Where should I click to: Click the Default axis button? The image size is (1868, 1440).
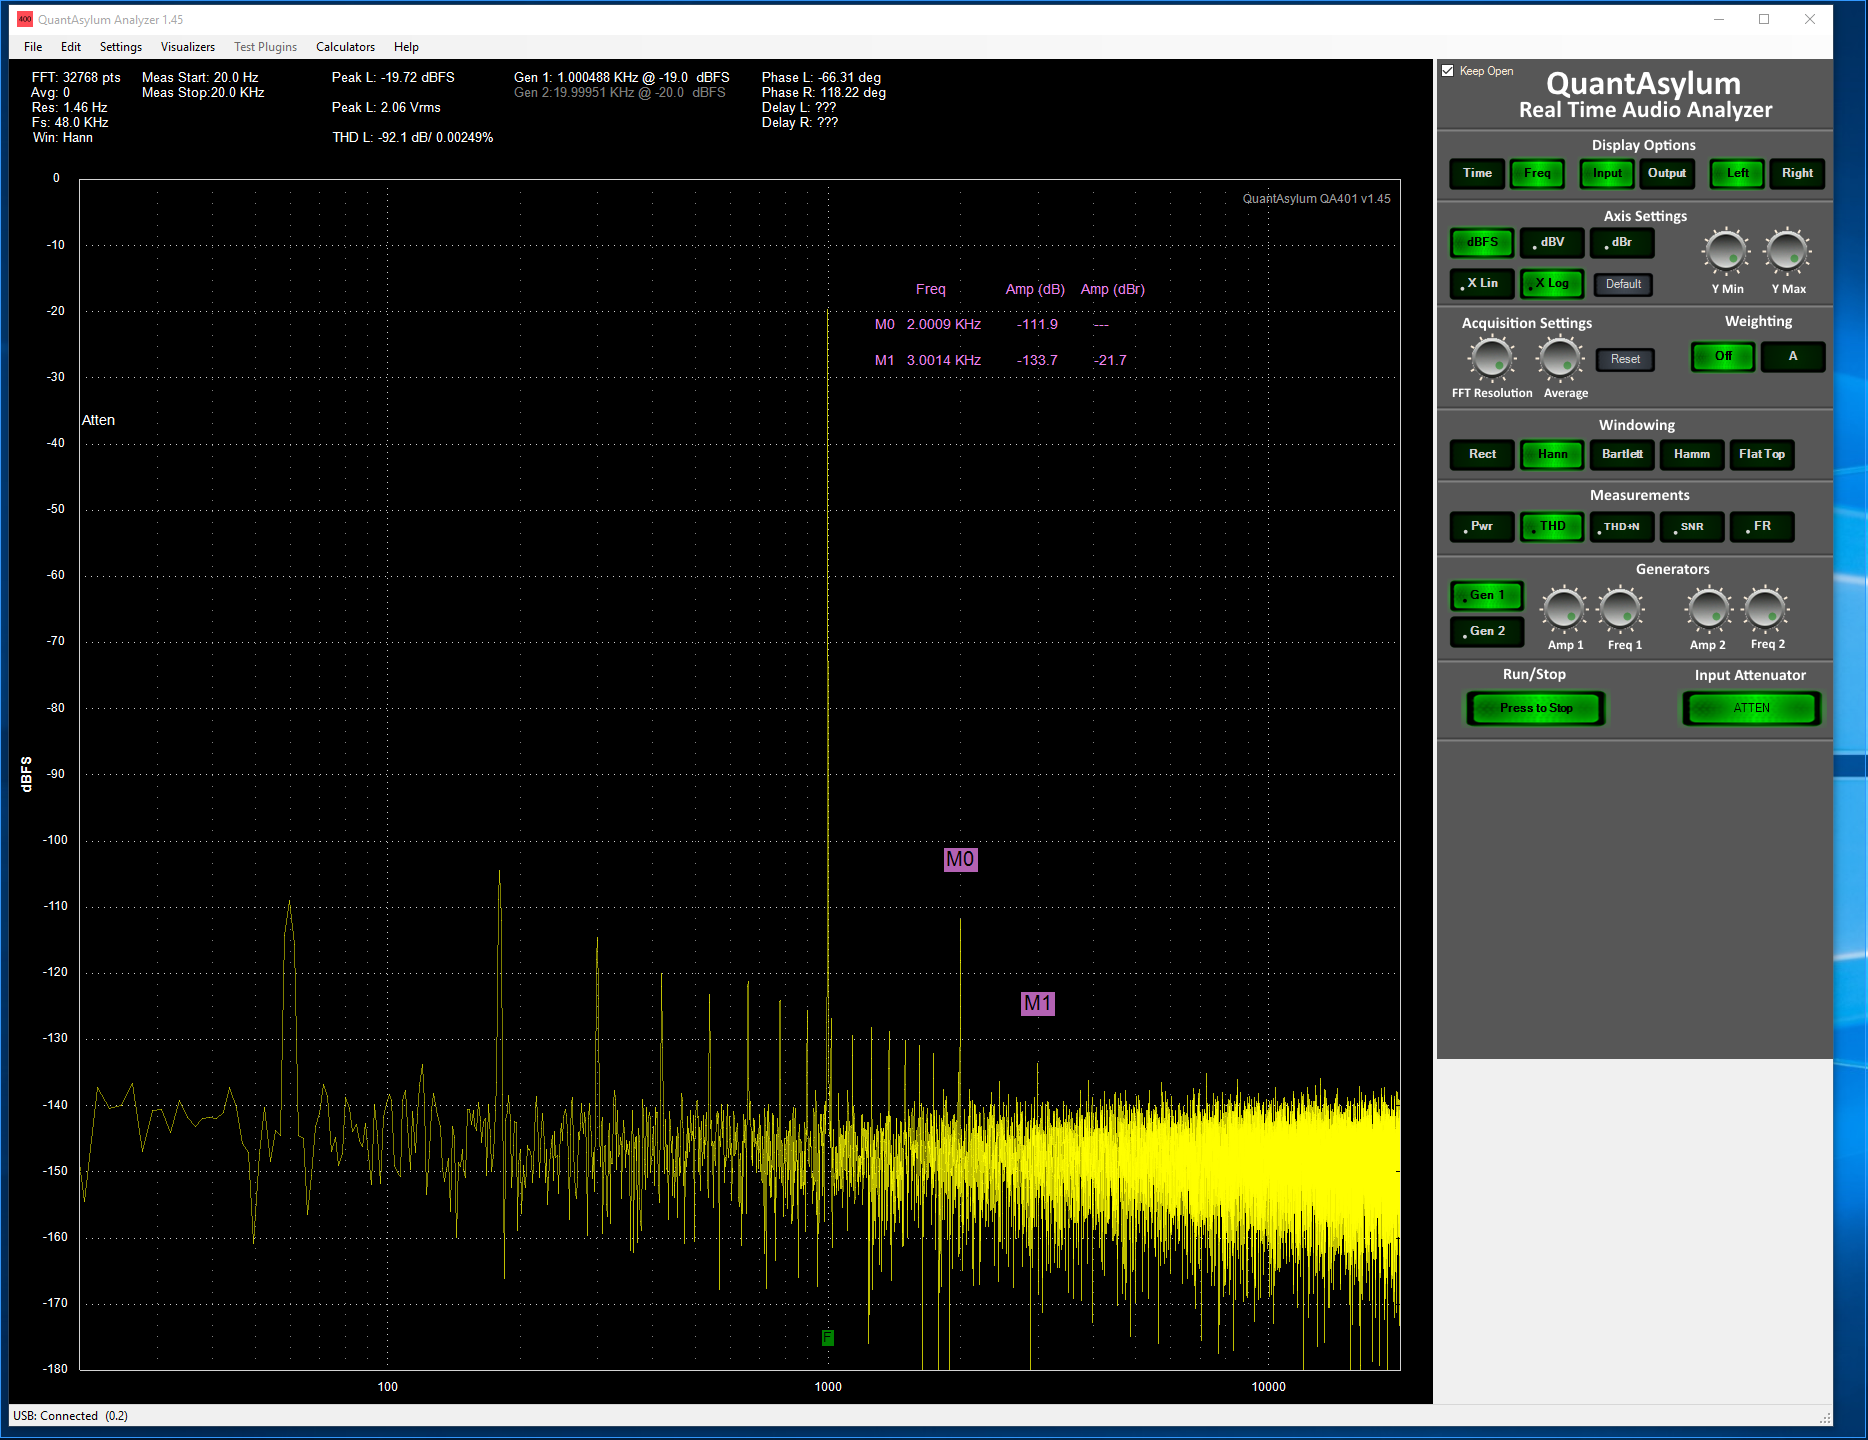point(1623,284)
